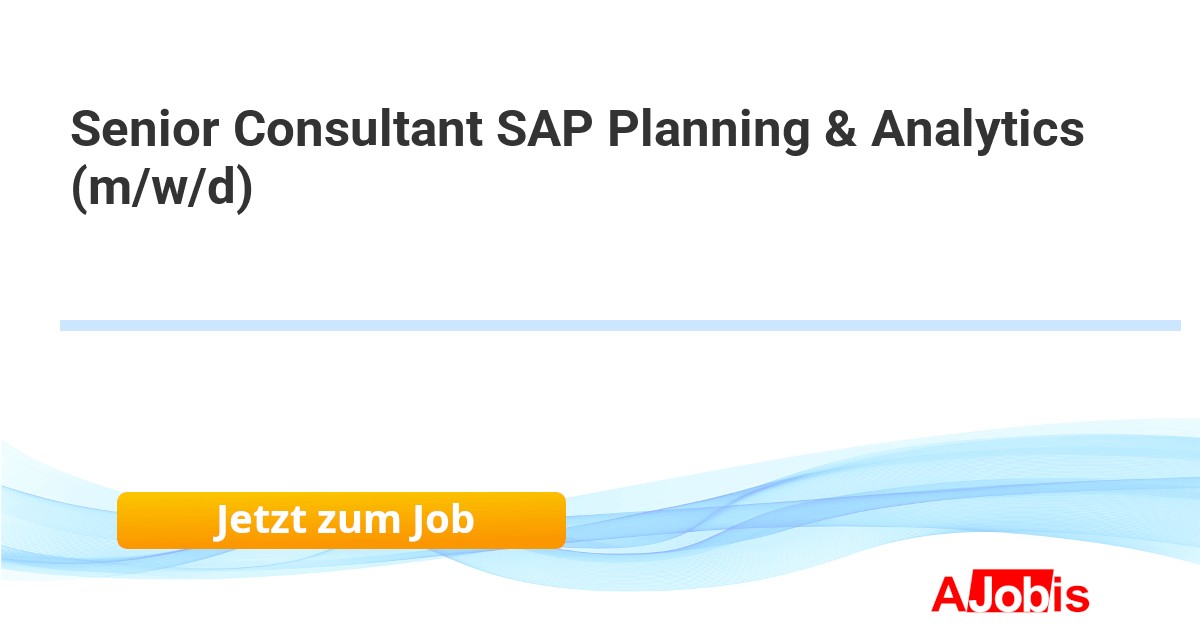Click the orange Jetzt zum Job button

click(x=341, y=520)
